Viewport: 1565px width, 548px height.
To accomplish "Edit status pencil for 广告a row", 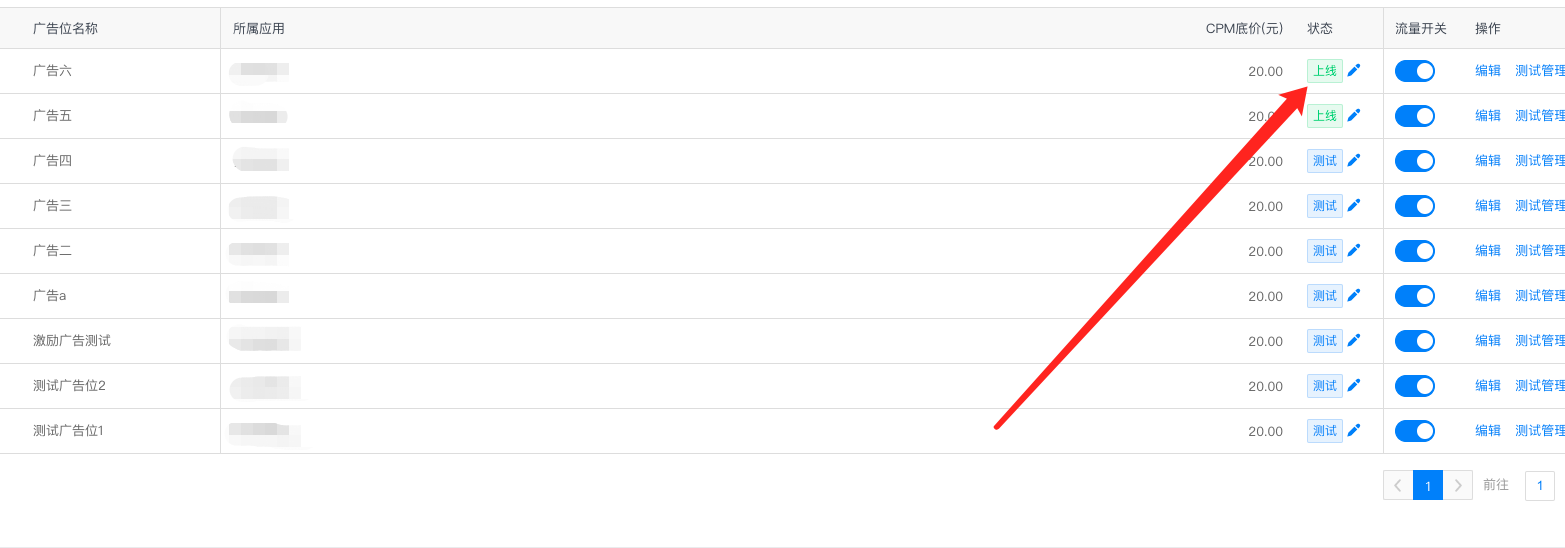I will point(1354,295).
